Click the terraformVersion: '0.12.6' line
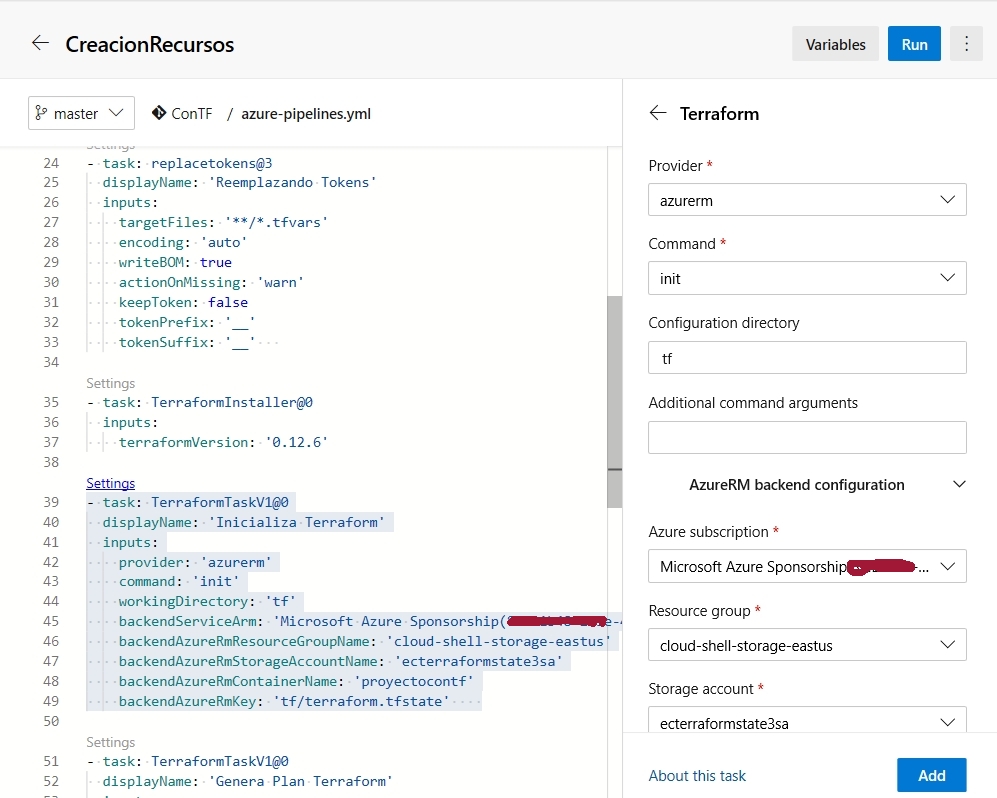This screenshot has width=997, height=798. [x=223, y=442]
